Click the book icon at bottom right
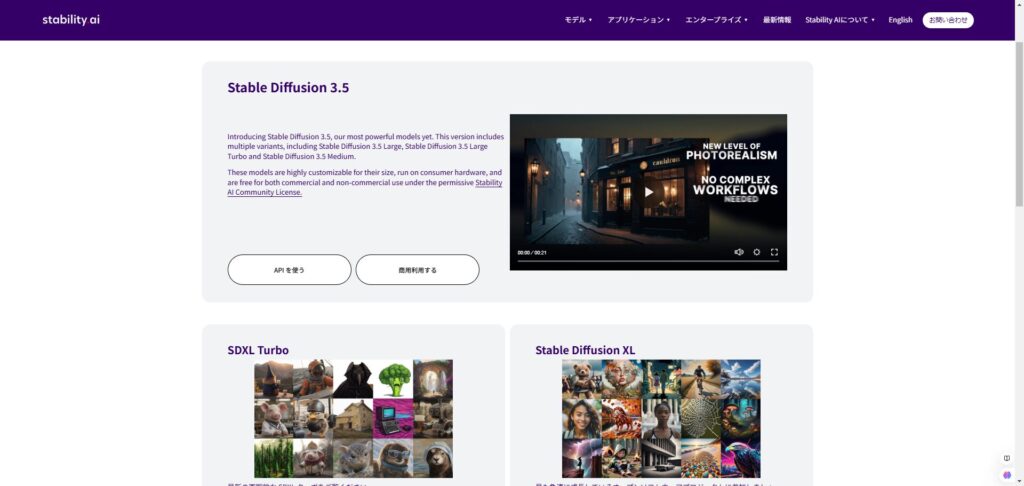 click(x=1006, y=458)
